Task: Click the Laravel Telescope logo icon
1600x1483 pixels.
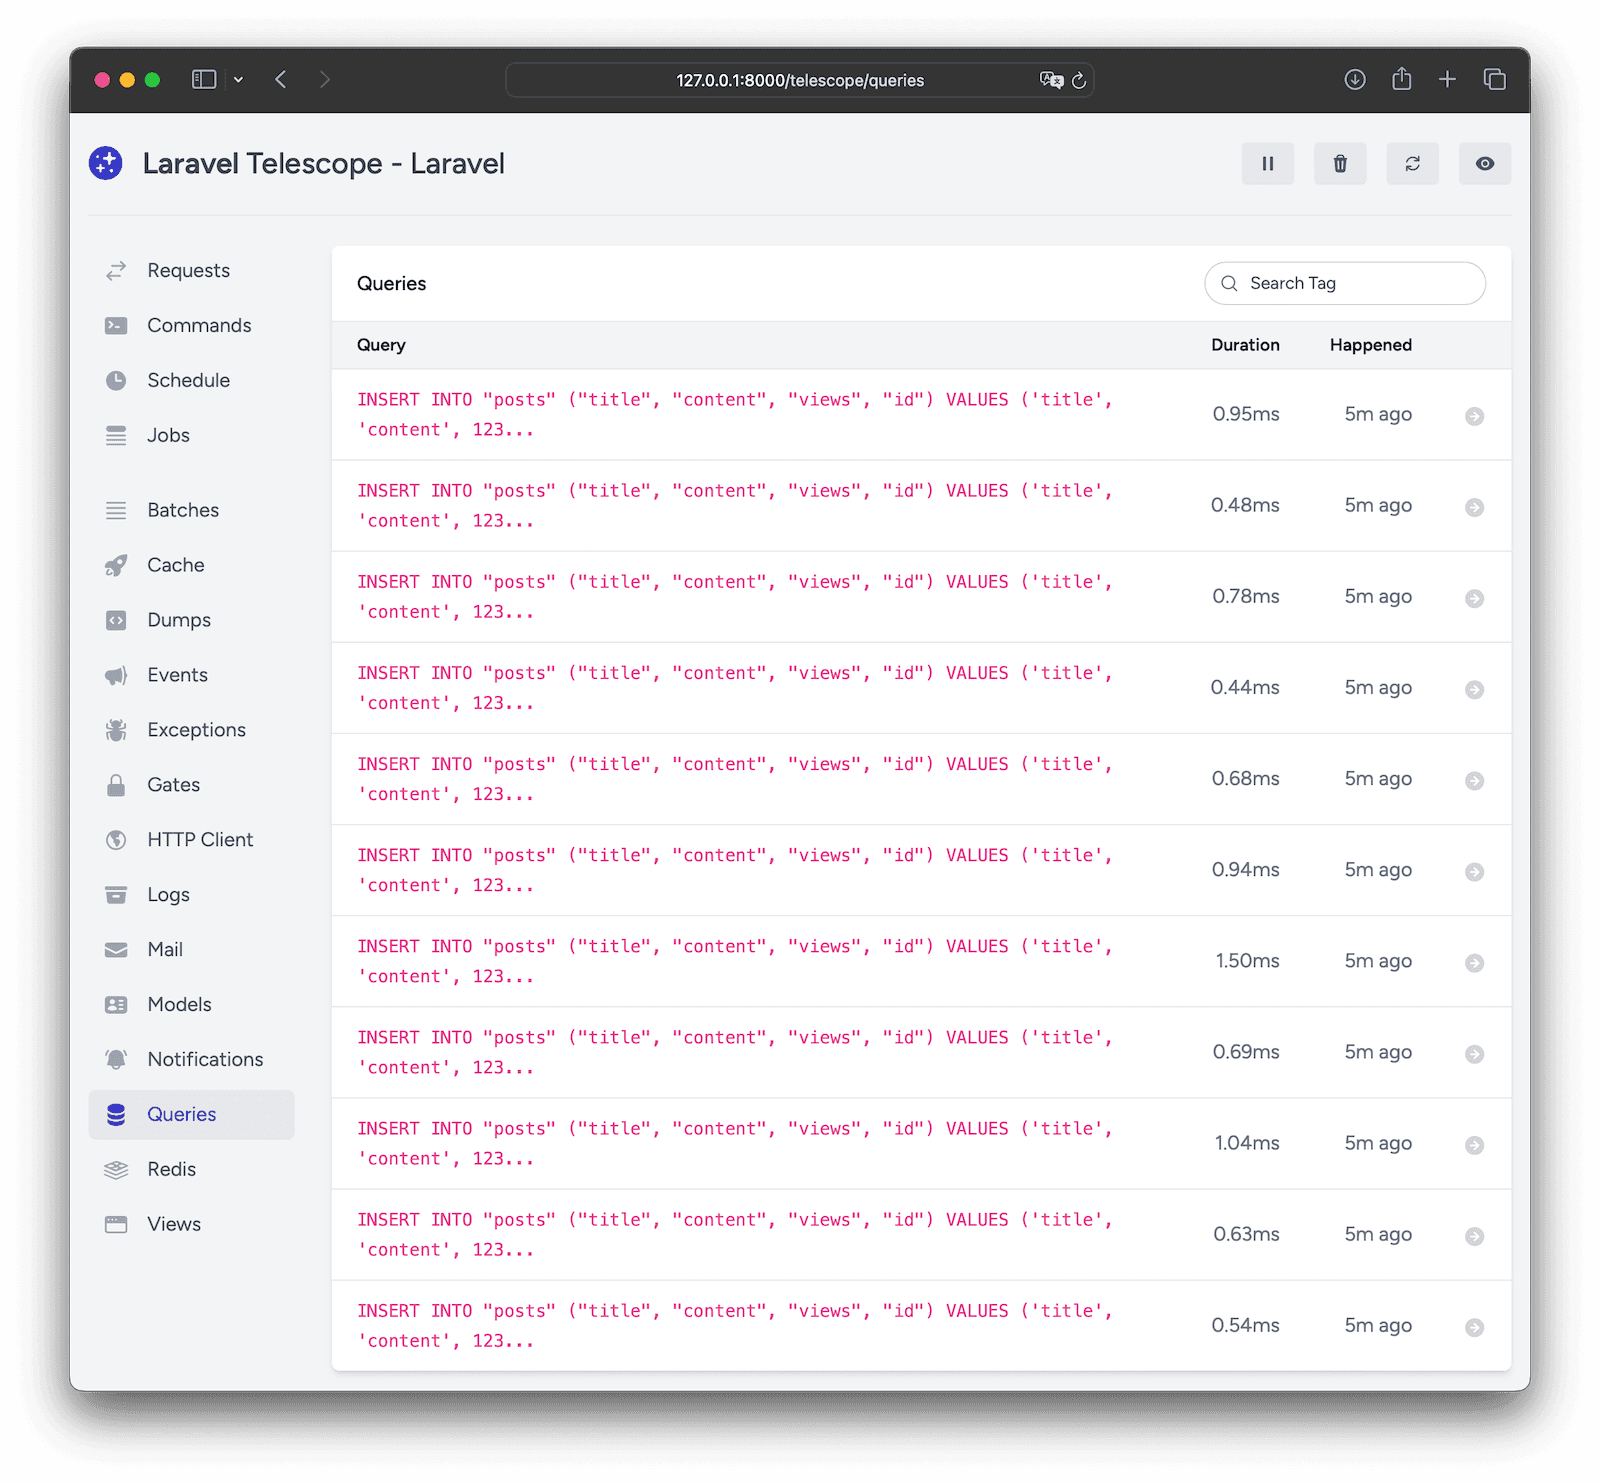Action: pos(106,163)
